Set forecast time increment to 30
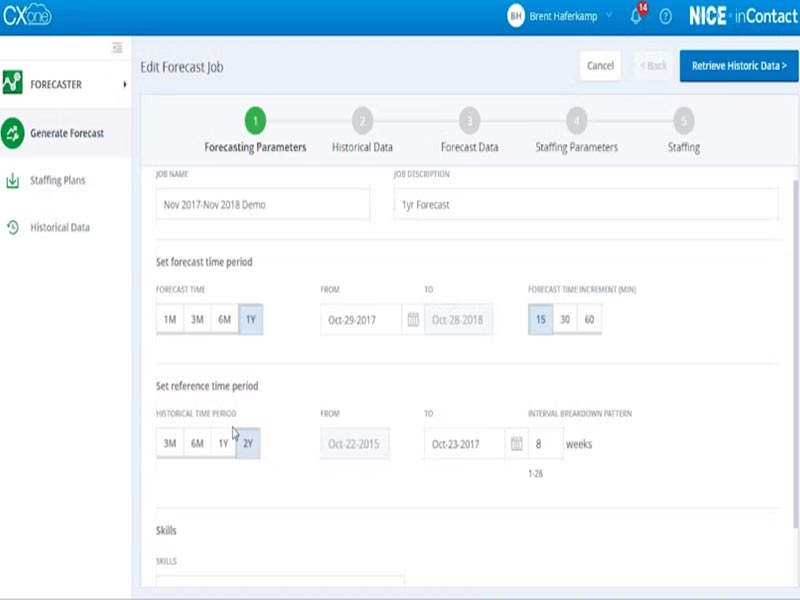800x600 pixels. (x=566, y=320)
